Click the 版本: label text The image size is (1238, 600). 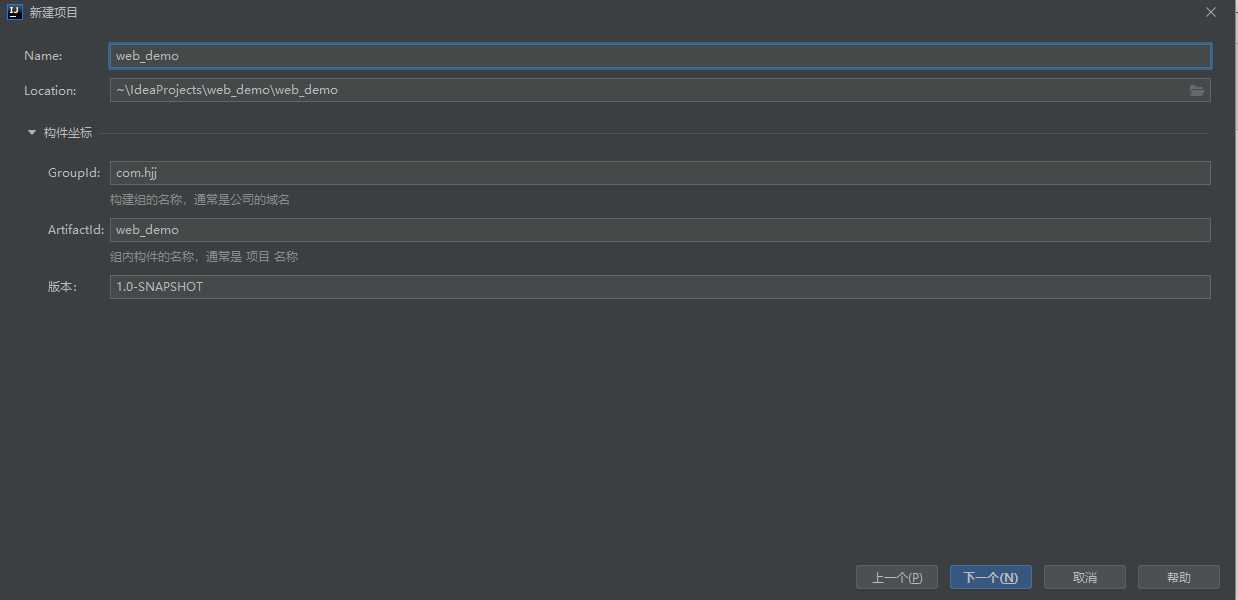(62, 287)
